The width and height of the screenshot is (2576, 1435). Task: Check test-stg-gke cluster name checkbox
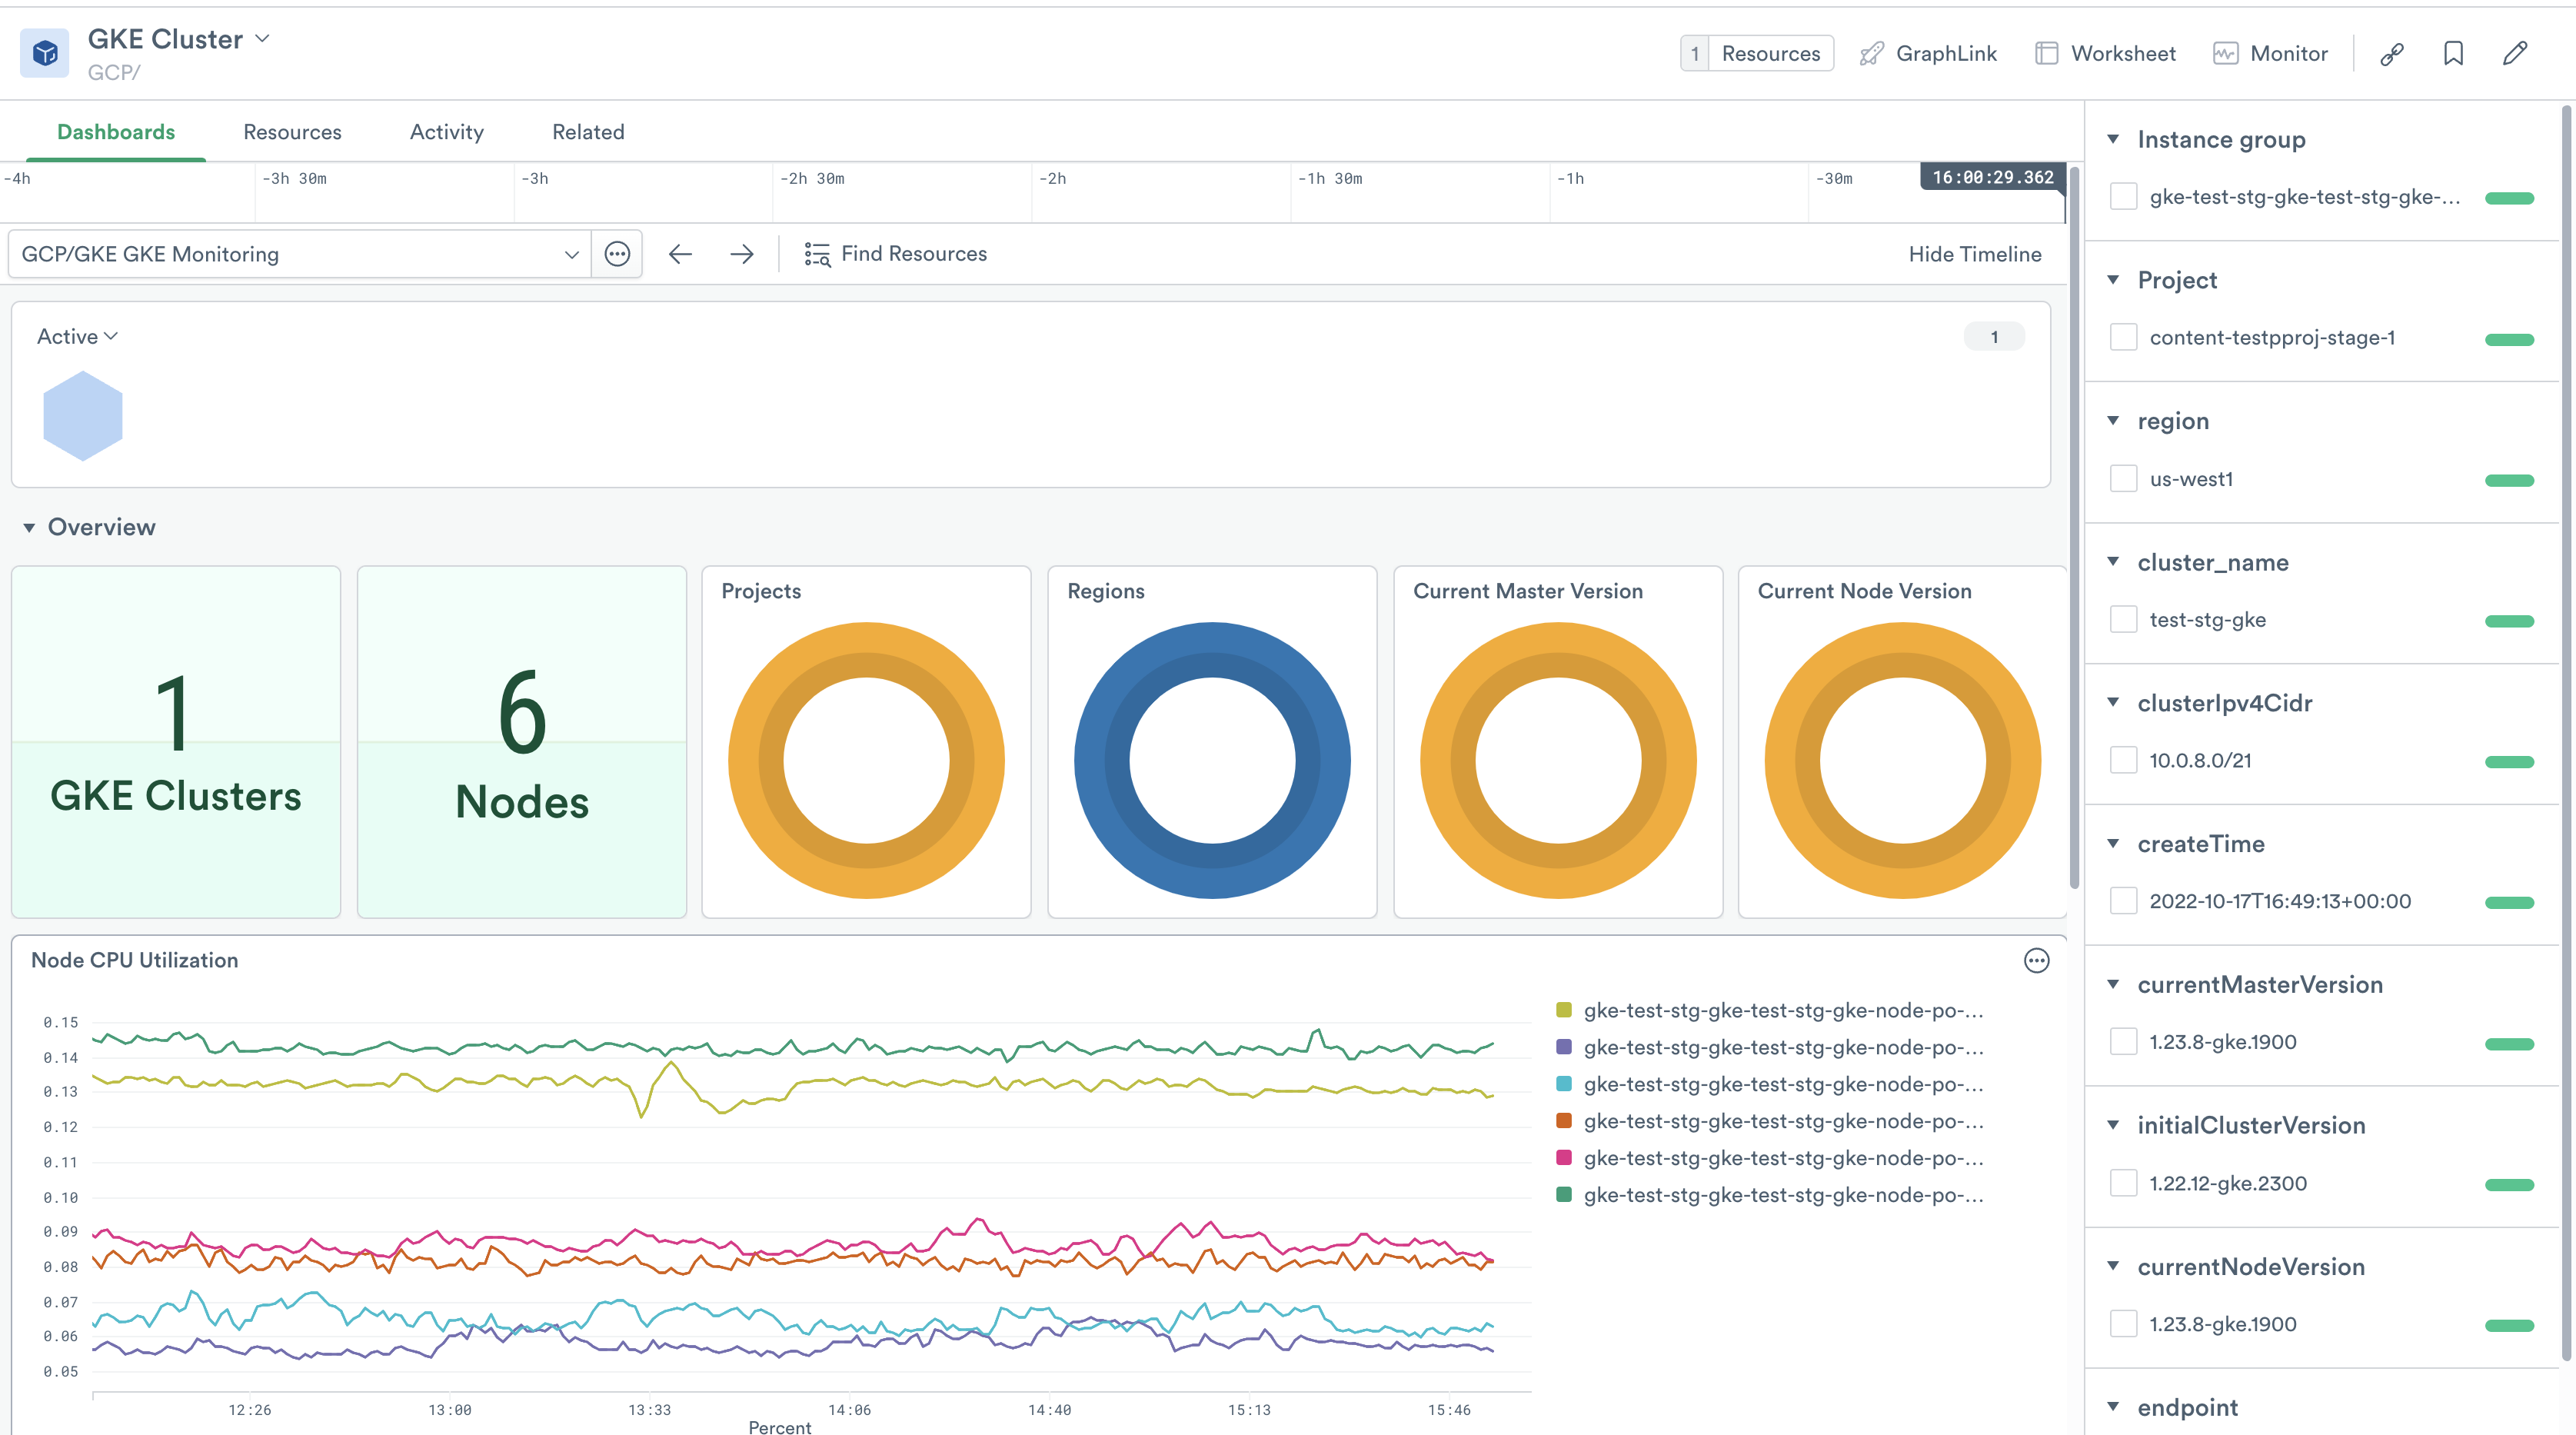(2123, 620)
